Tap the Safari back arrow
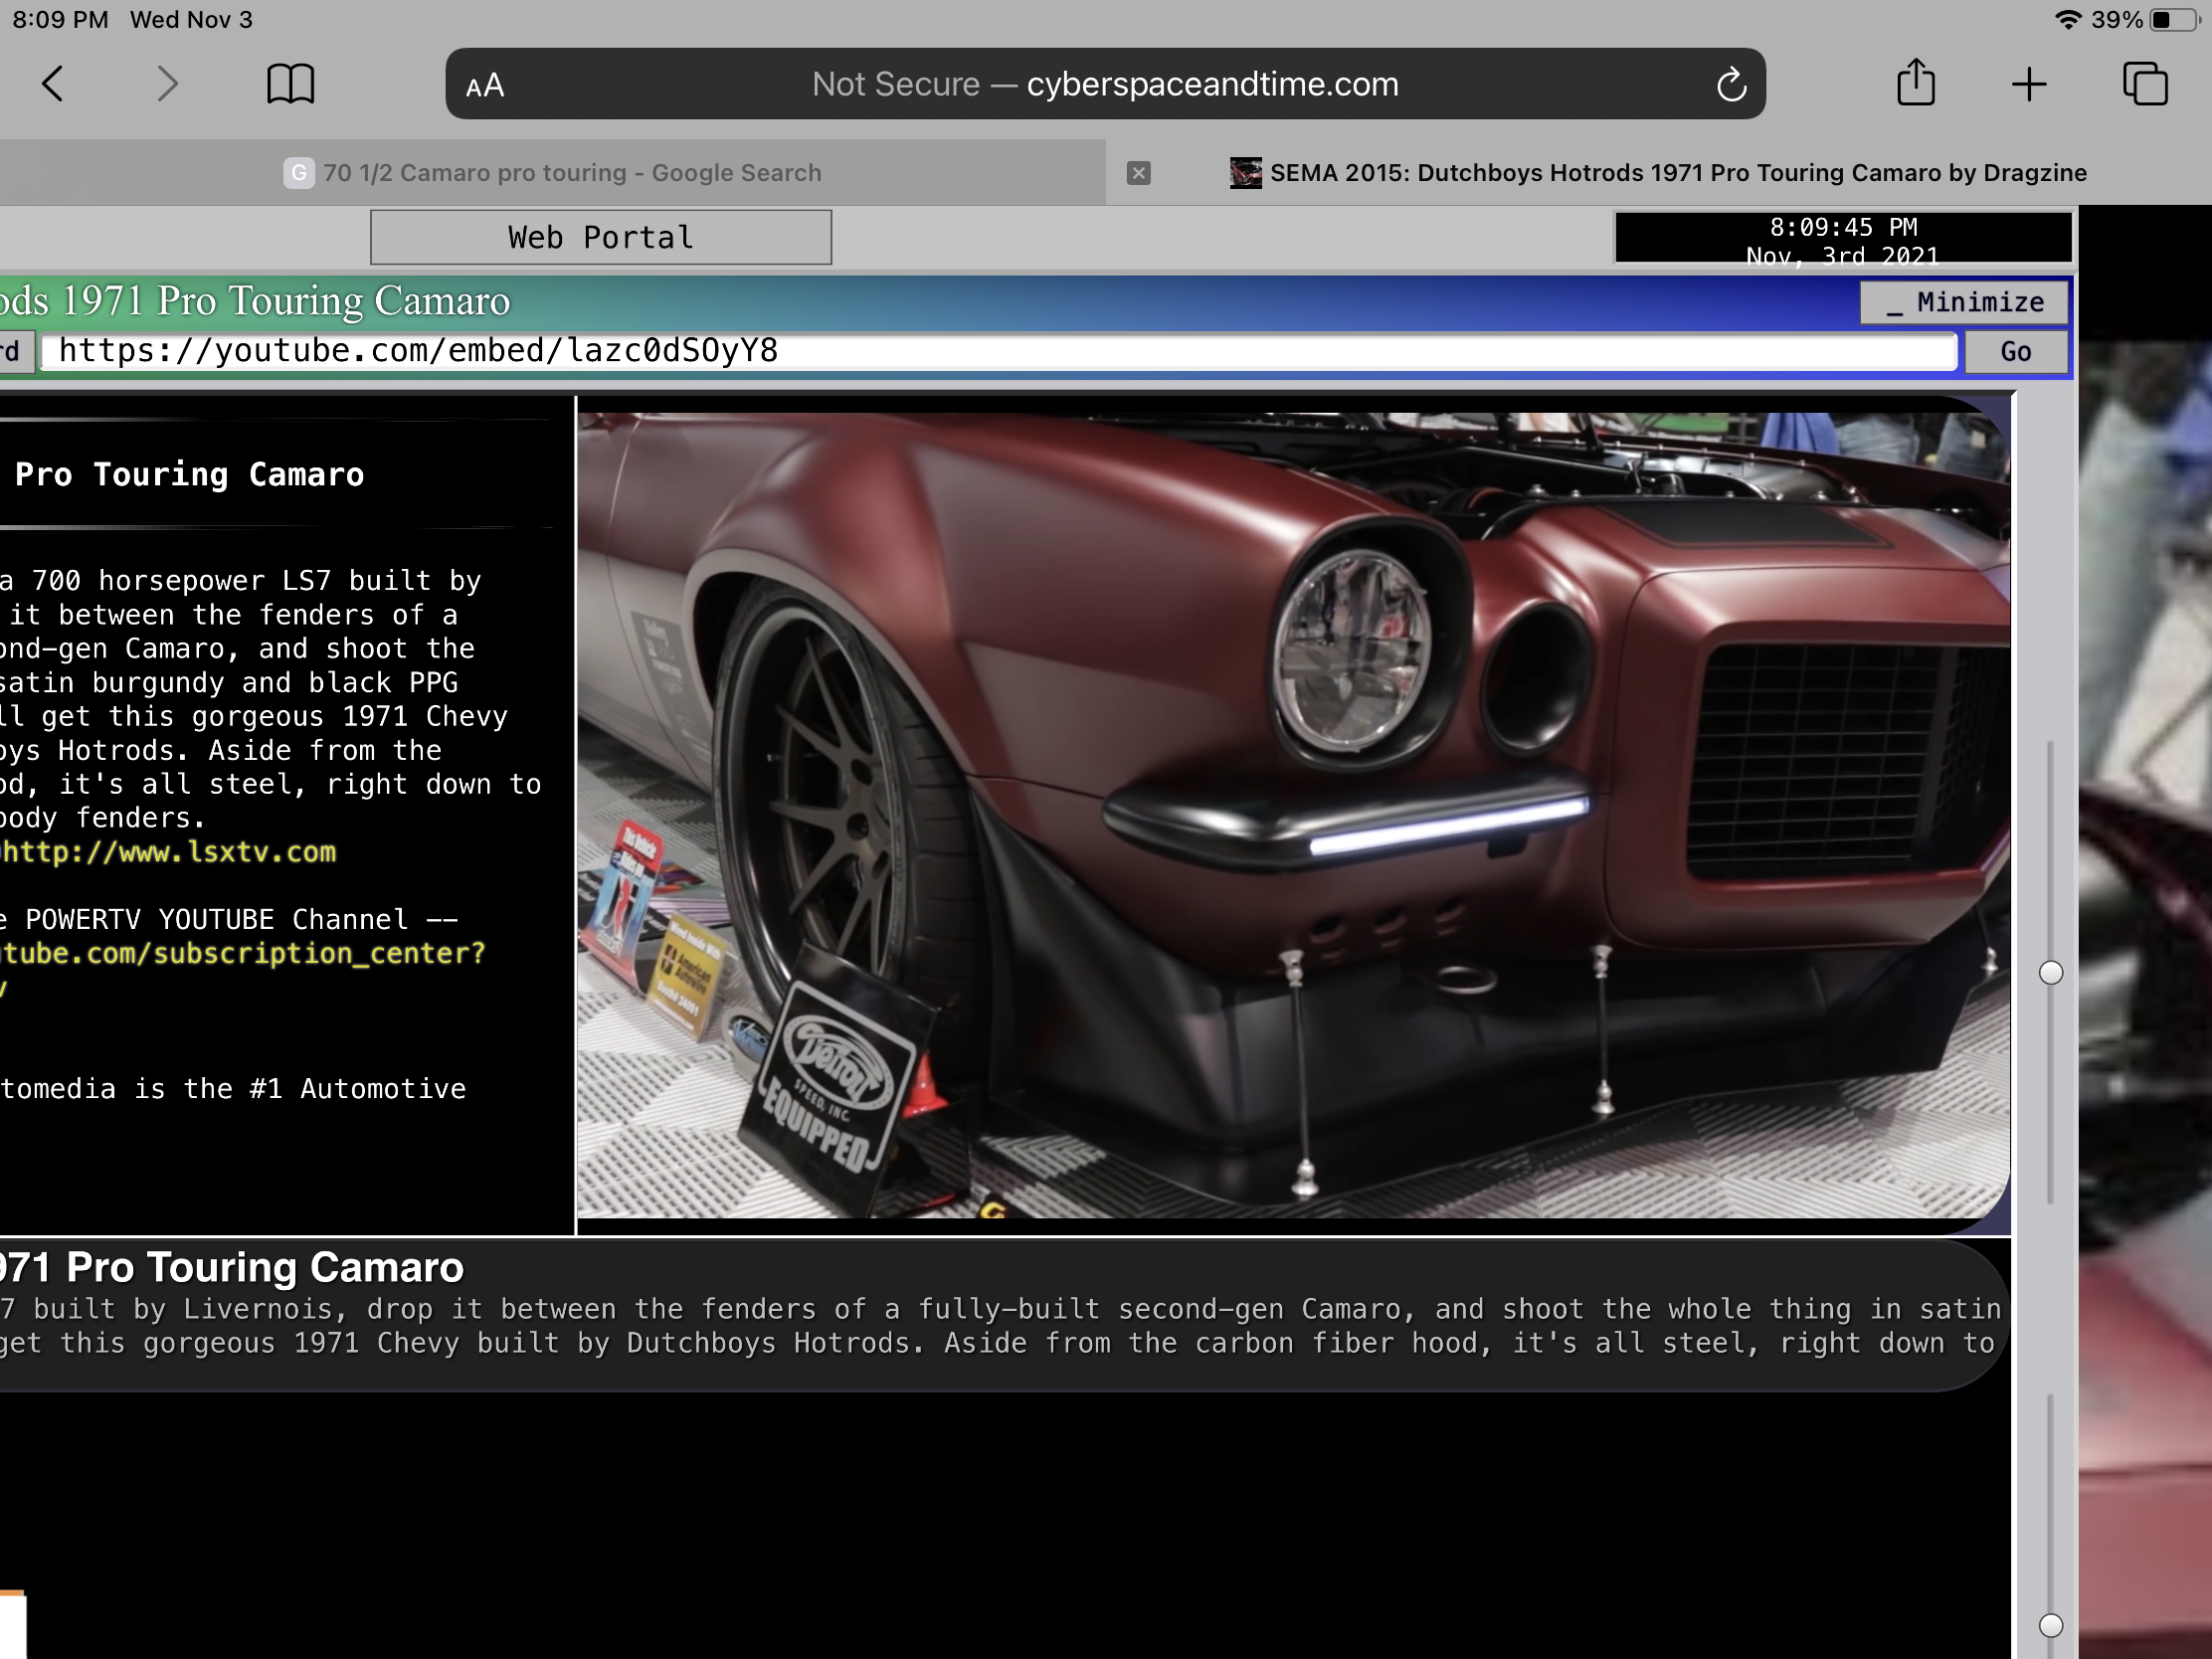The height and width of the screenshot is (1659, 2212). click(53, 84)
